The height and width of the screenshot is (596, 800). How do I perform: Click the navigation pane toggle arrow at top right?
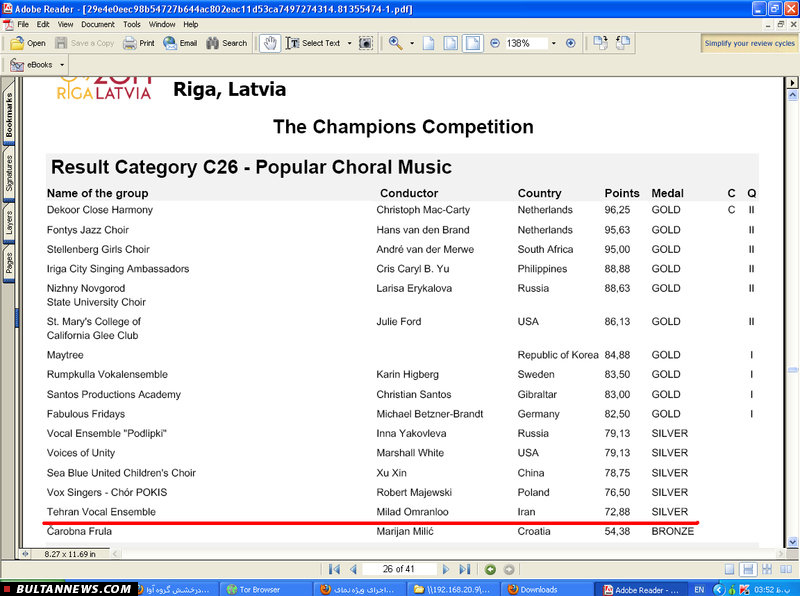tap(792, 83)
